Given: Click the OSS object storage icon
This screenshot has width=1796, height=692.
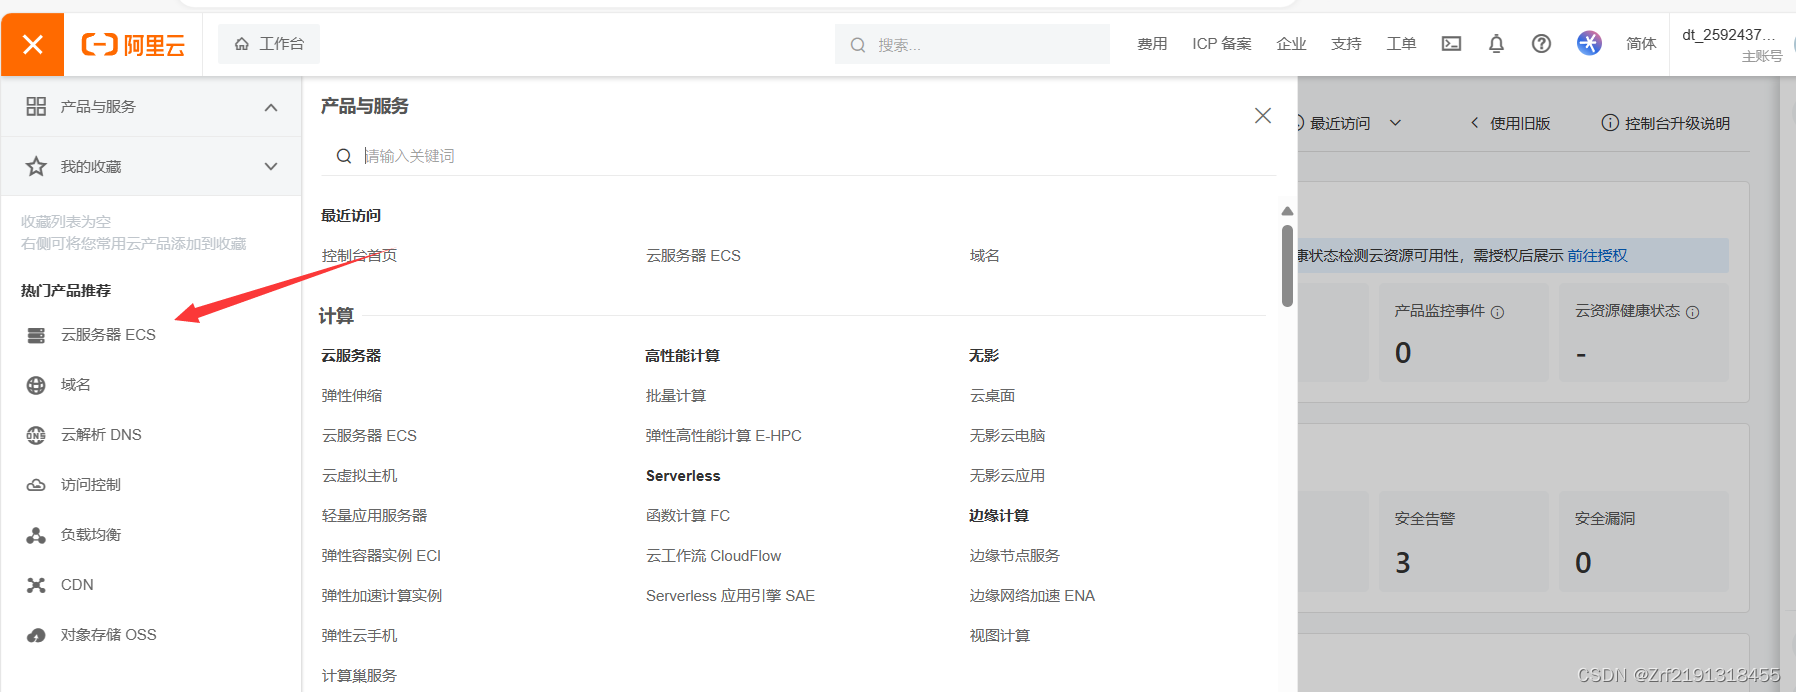Looking at the screenshot, I should [x=36, y=635].
